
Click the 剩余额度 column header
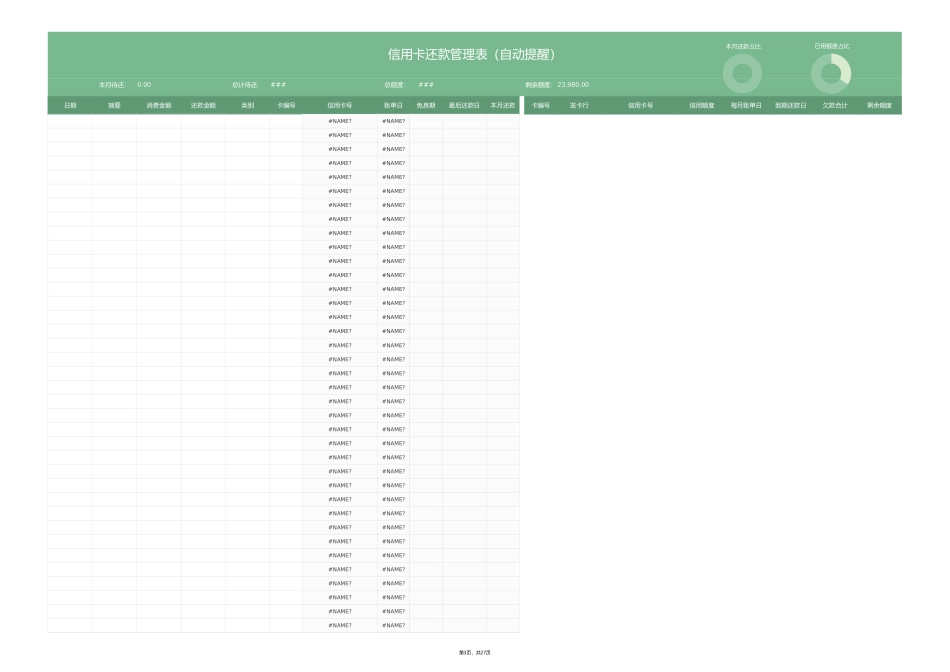(879, 105)
